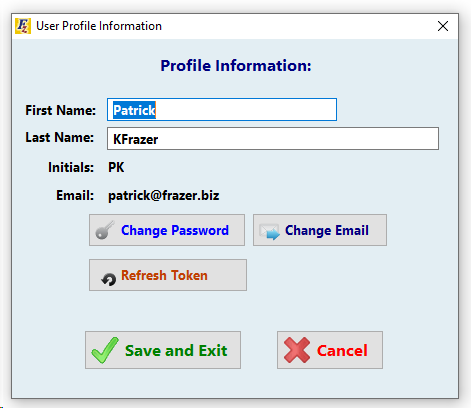Screen dimensions: 471x408
Task: Click the highlighted Patrick text
Action: [x=134, y=110]
